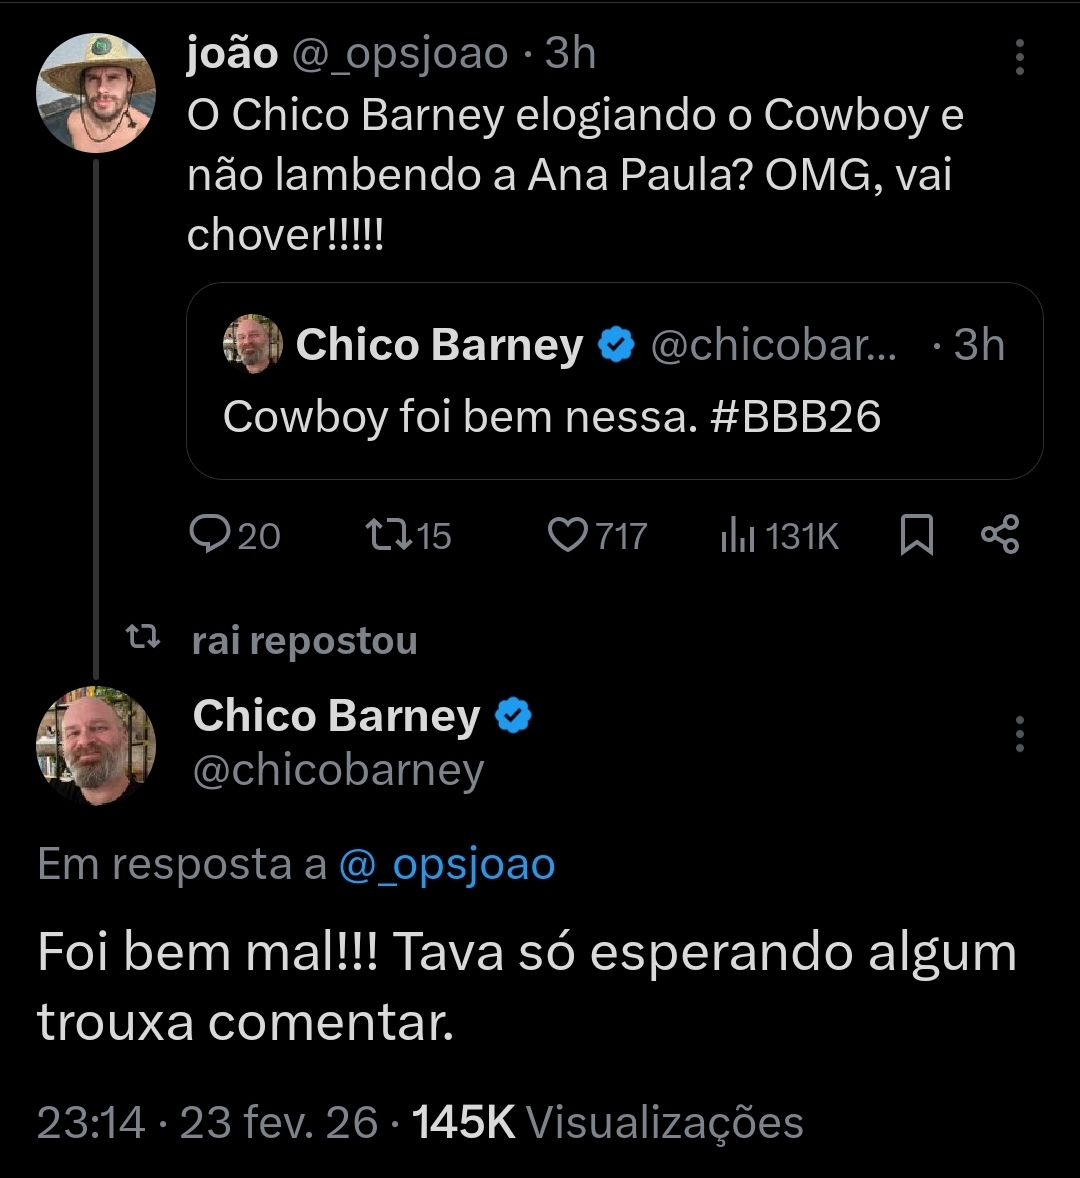Repost joão's tweet with retweet icon
The height and width of the screenshot is (1178, 1080).
tap(389, 536)
